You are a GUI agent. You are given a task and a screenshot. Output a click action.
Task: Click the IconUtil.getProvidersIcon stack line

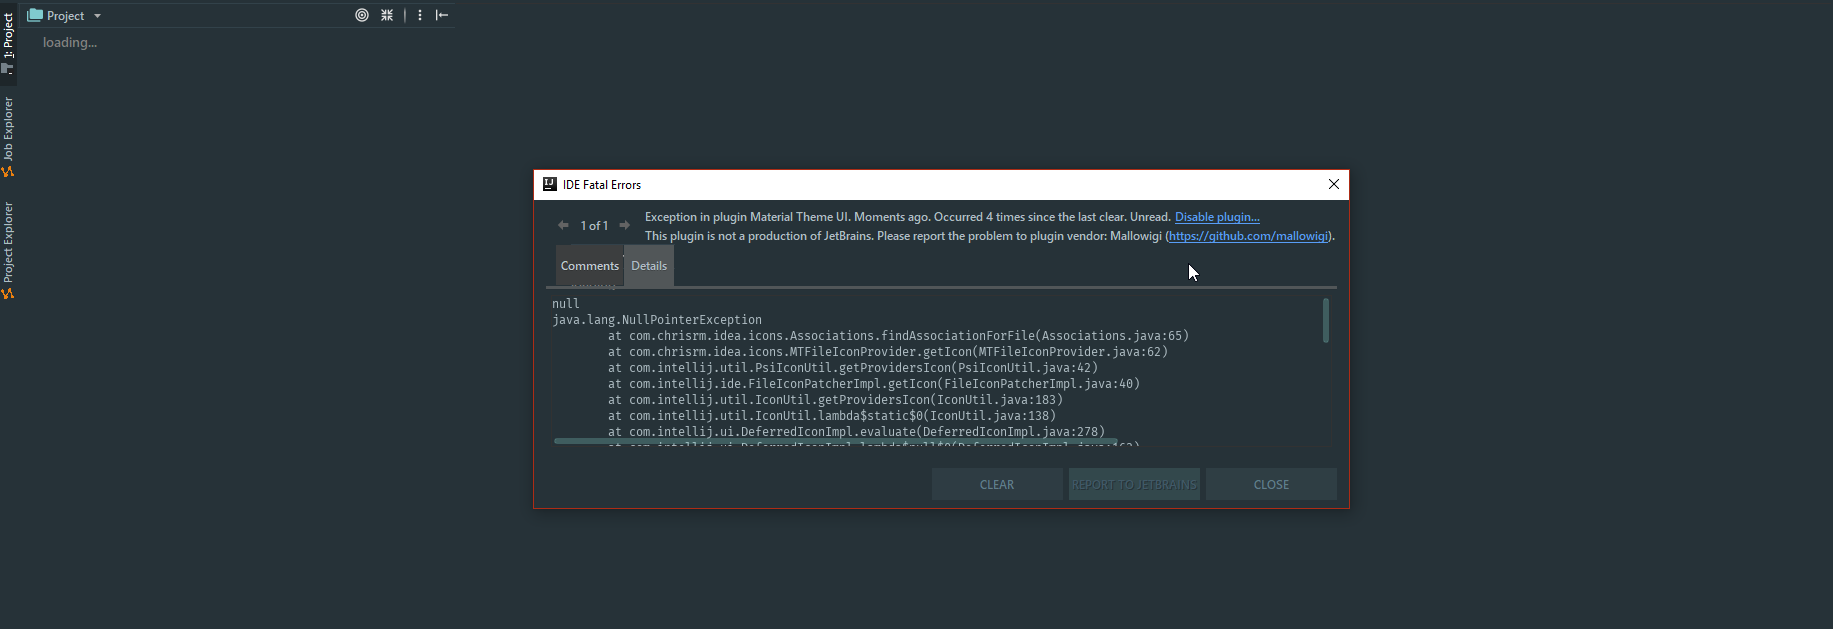835,400
